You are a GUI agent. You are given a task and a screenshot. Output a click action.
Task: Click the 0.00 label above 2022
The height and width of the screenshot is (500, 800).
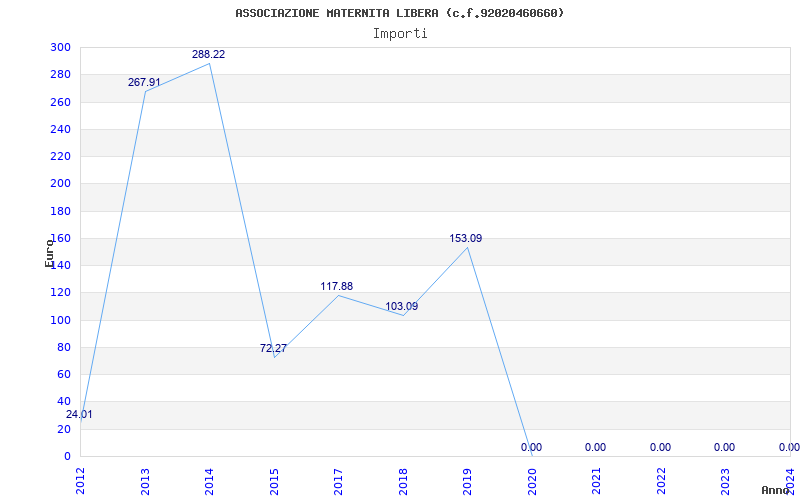click(660, 447)
